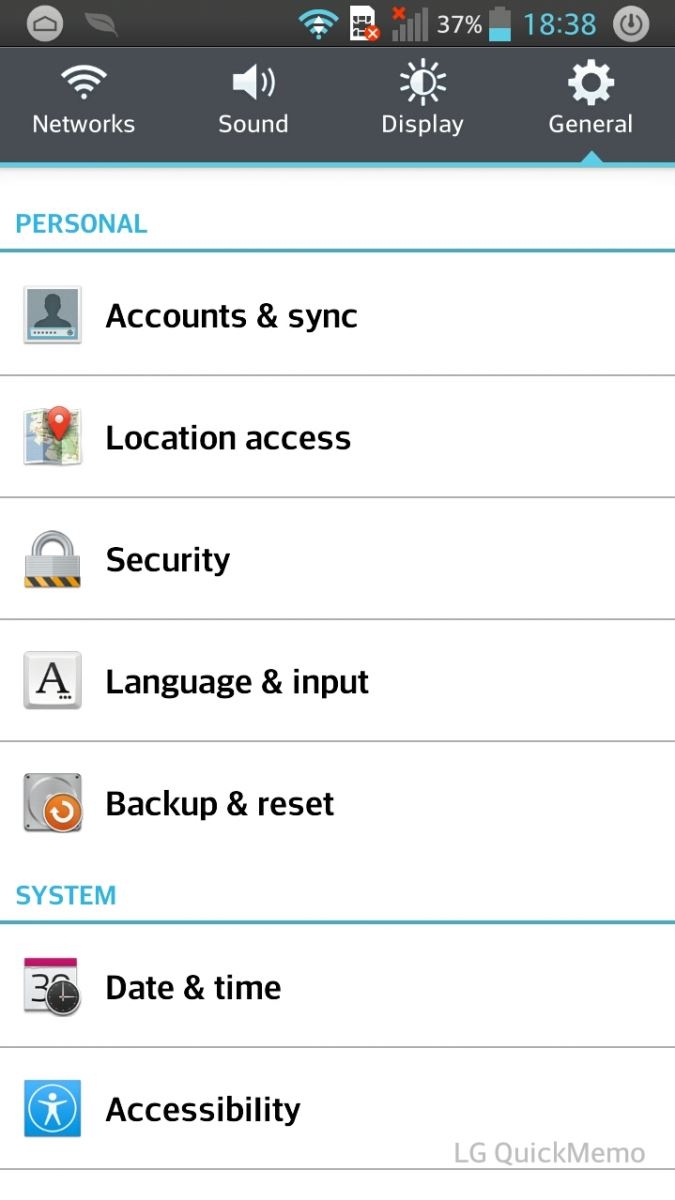Tap the leaf icon in status bar
This screenshot has width=675, height=1200.
[x=101, y=24]
